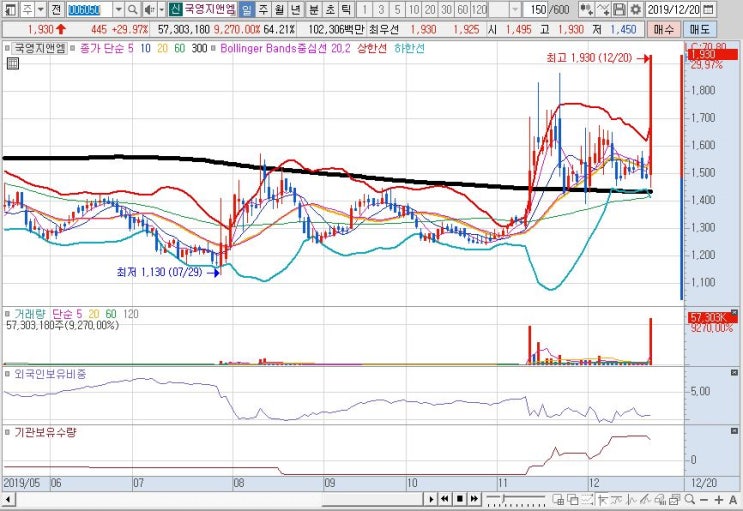Click the zoom in plus icon
Viewport: 743px width, 511px height.
[719, 499]
